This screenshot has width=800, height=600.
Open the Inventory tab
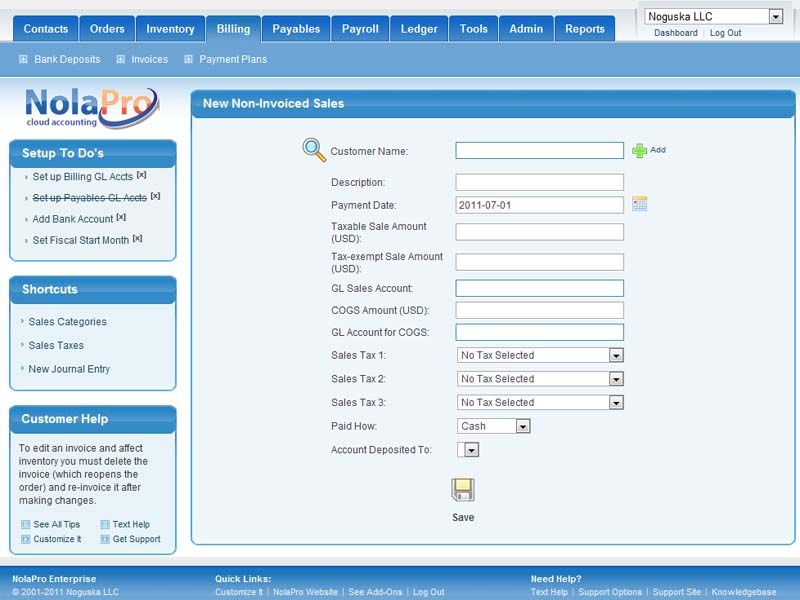point(170,29)
